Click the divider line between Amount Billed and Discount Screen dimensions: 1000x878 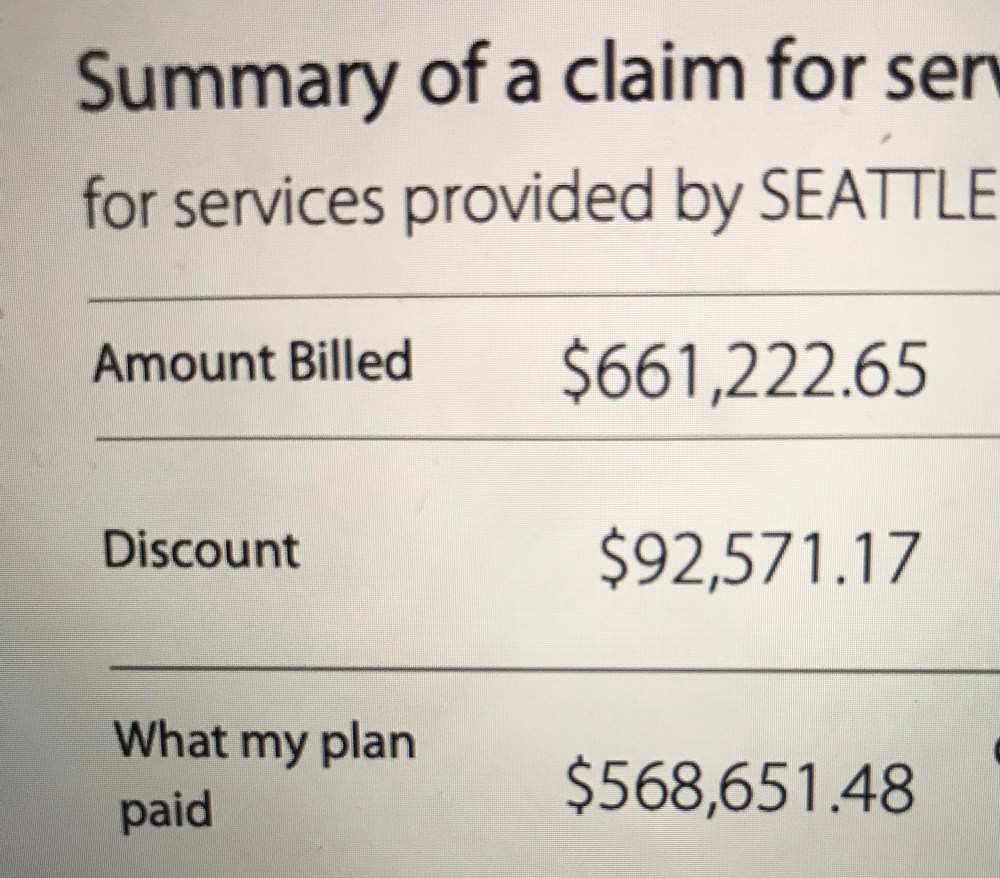(x=540, y=437)
